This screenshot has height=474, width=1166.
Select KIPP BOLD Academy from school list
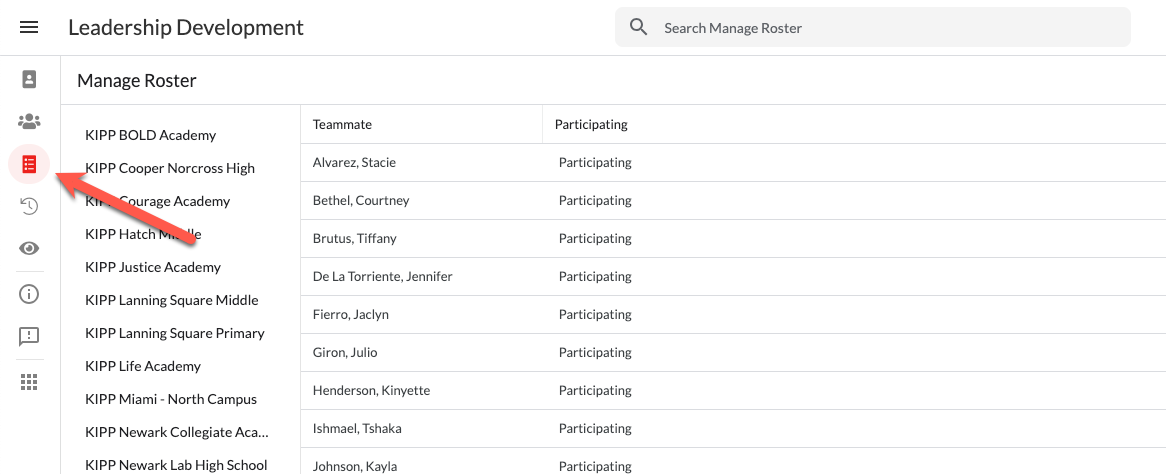coord(151,135)
